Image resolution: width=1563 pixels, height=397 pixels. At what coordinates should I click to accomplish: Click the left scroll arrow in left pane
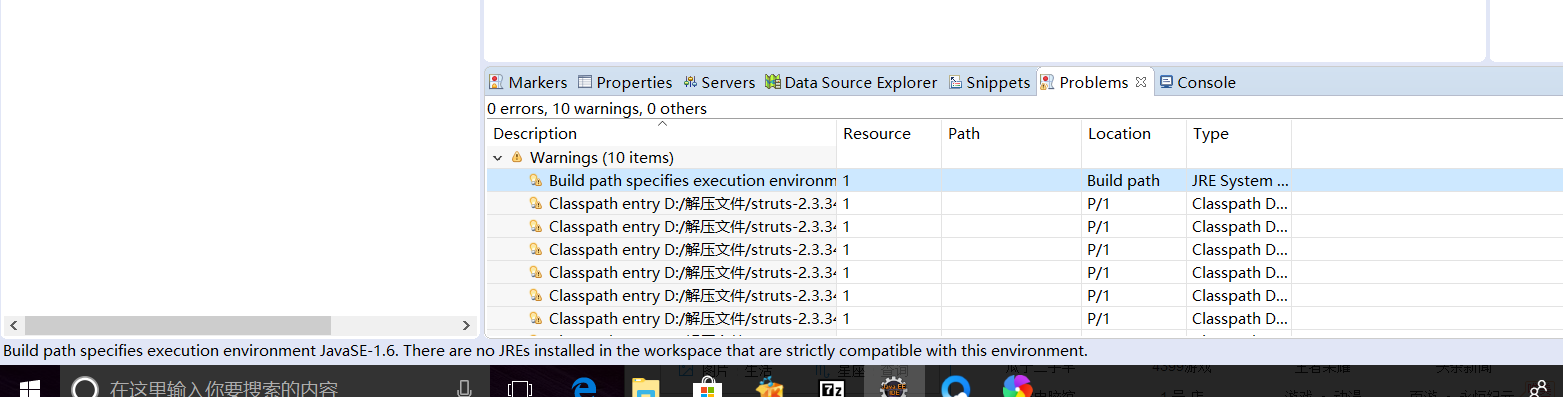pyautogui.click(x=13, y=326)
